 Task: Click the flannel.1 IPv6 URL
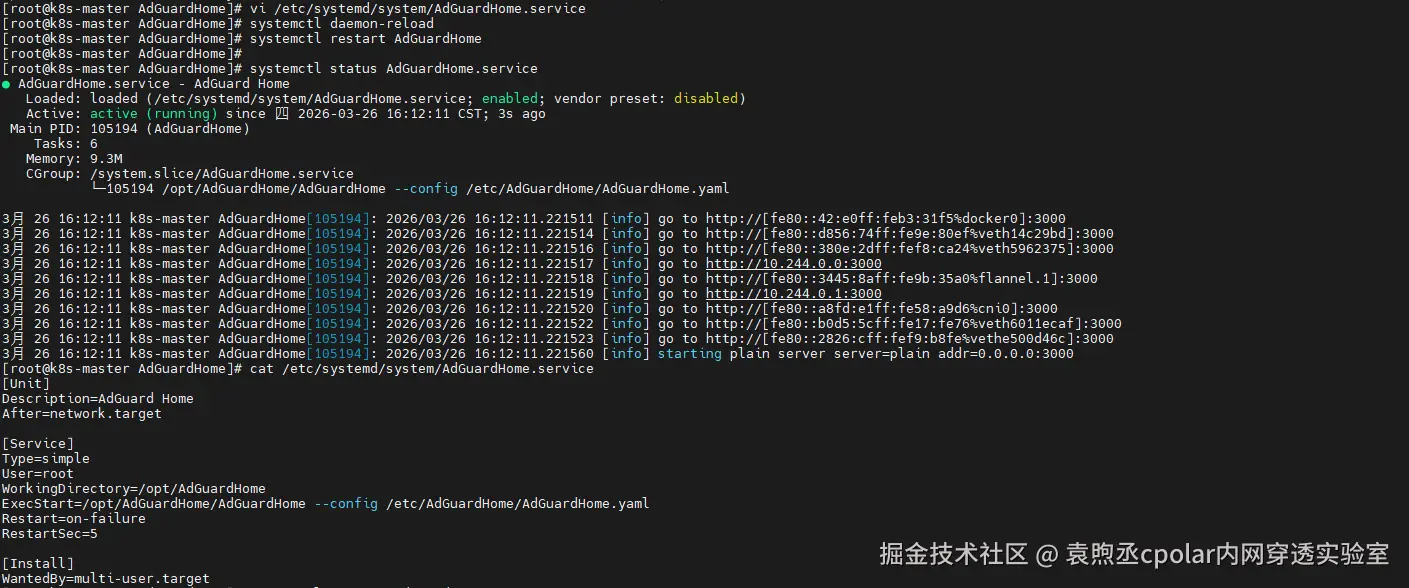(x=902, y=279)
